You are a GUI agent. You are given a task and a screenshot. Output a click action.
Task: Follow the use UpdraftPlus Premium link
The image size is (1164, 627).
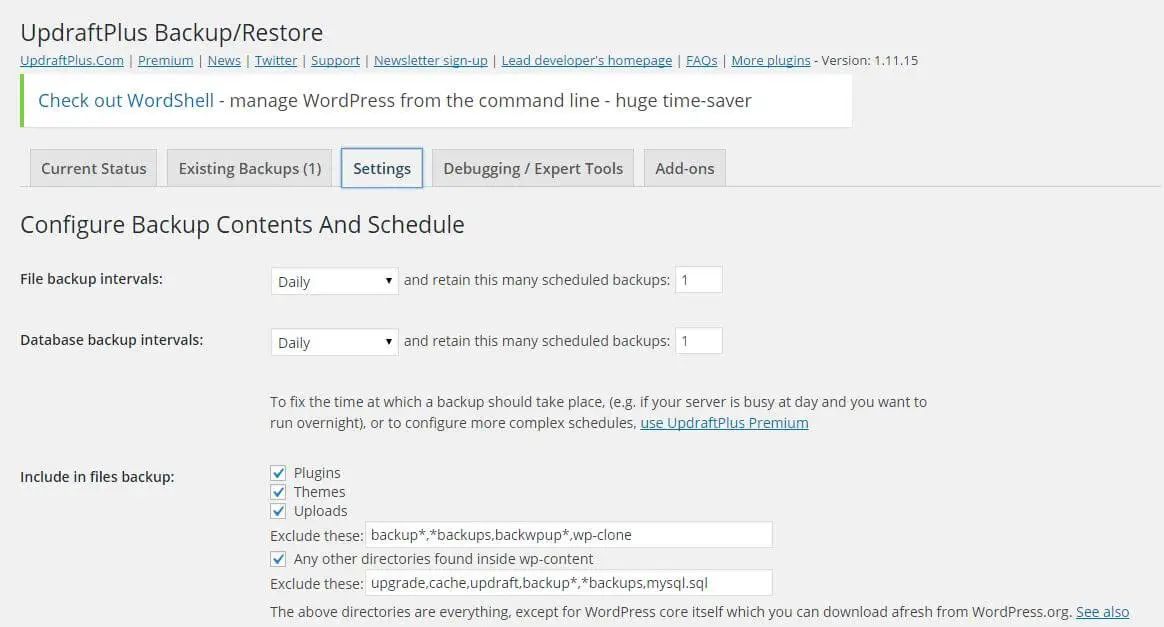point(723,422)
